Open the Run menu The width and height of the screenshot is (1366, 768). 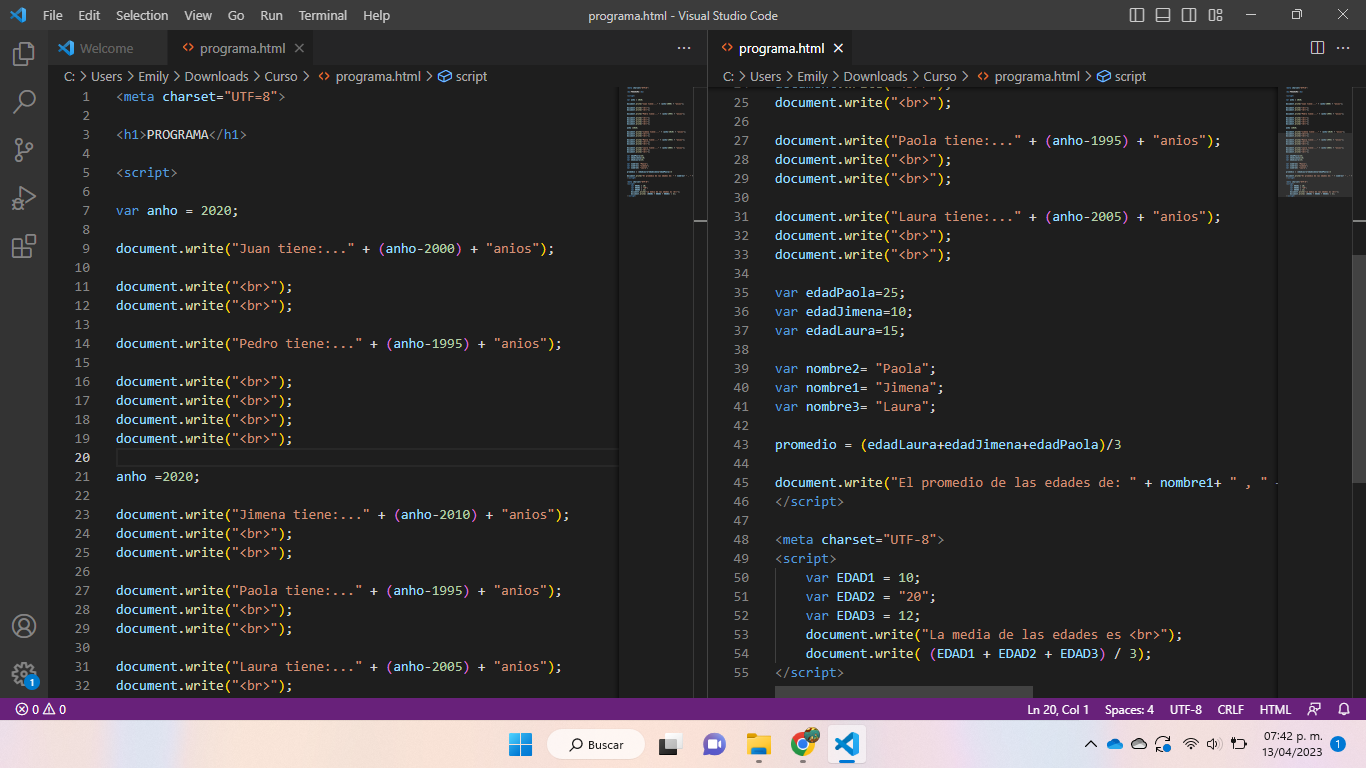click(x=271, y=15)
